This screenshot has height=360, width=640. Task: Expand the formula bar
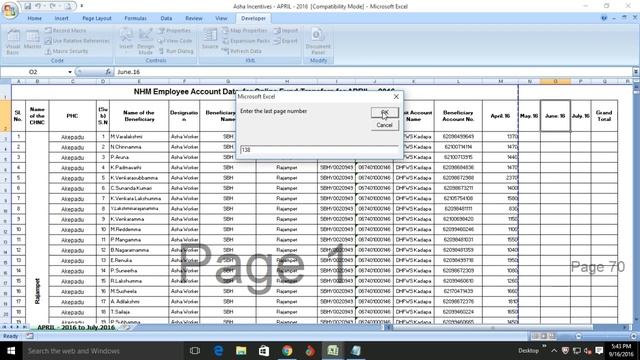(x=636, y=72)
